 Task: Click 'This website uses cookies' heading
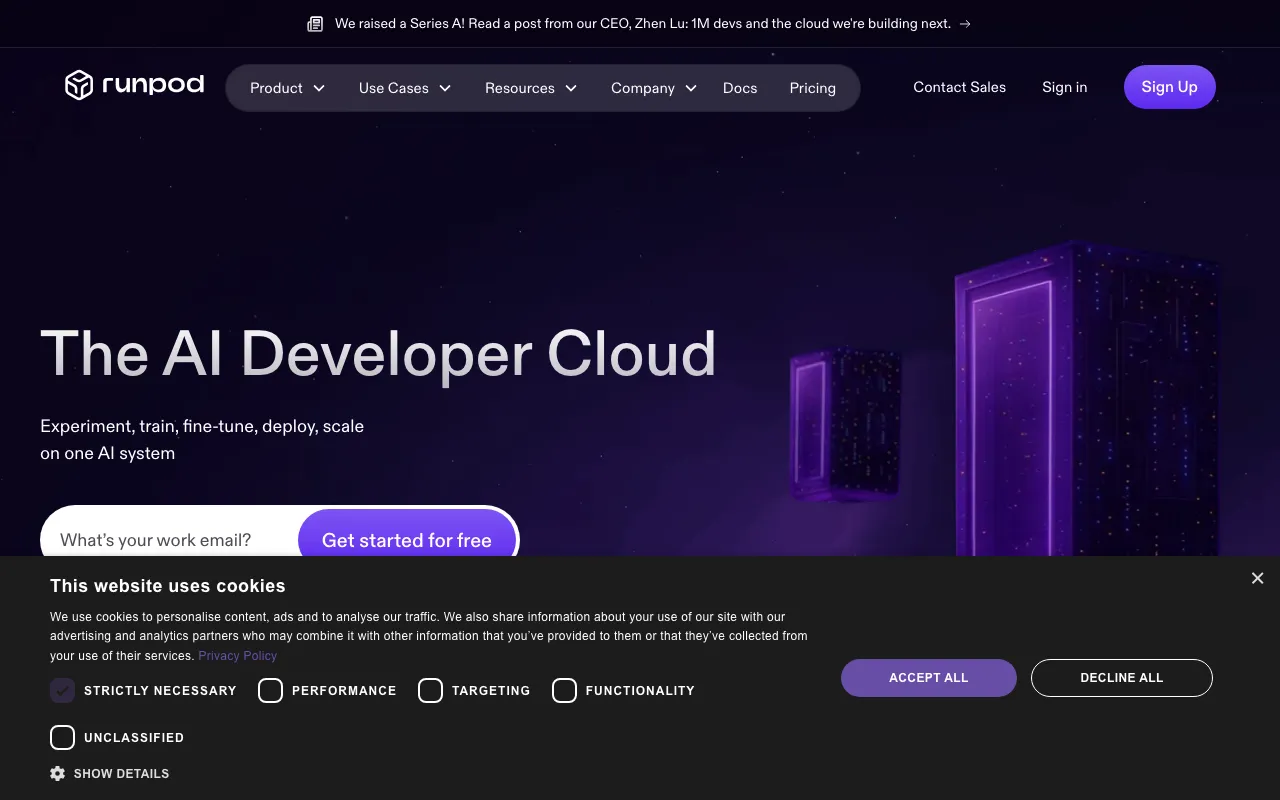coord(168,586)
